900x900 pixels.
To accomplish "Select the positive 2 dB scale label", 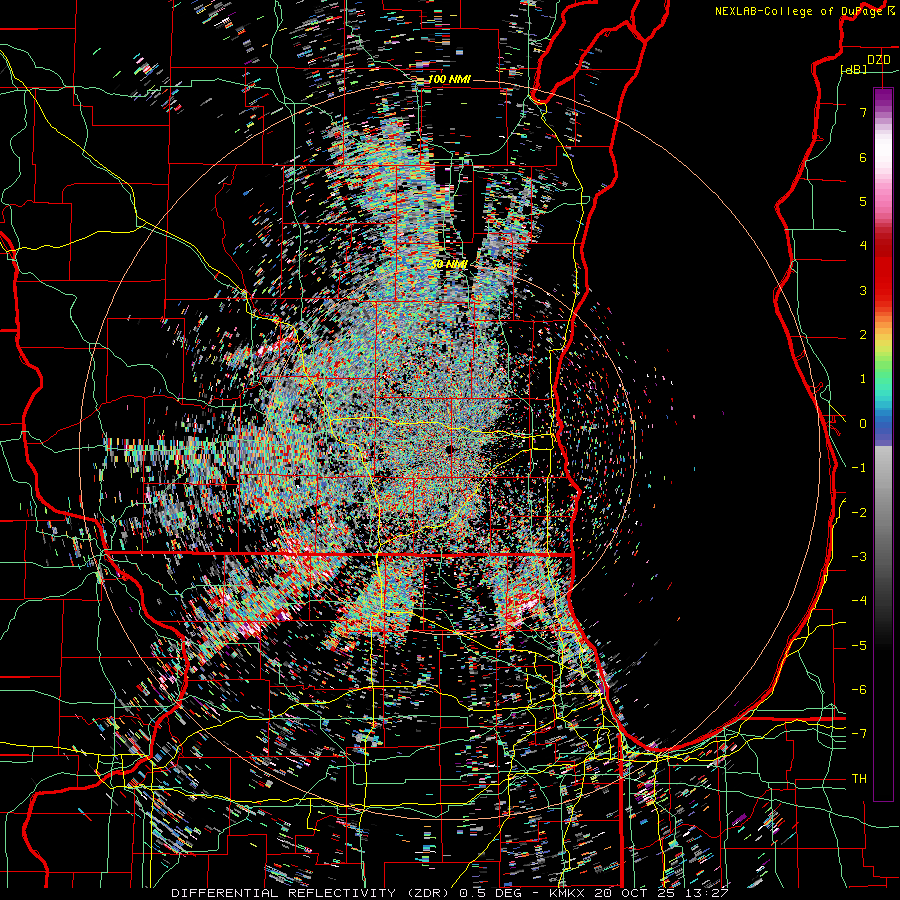I will click(863, 335).
